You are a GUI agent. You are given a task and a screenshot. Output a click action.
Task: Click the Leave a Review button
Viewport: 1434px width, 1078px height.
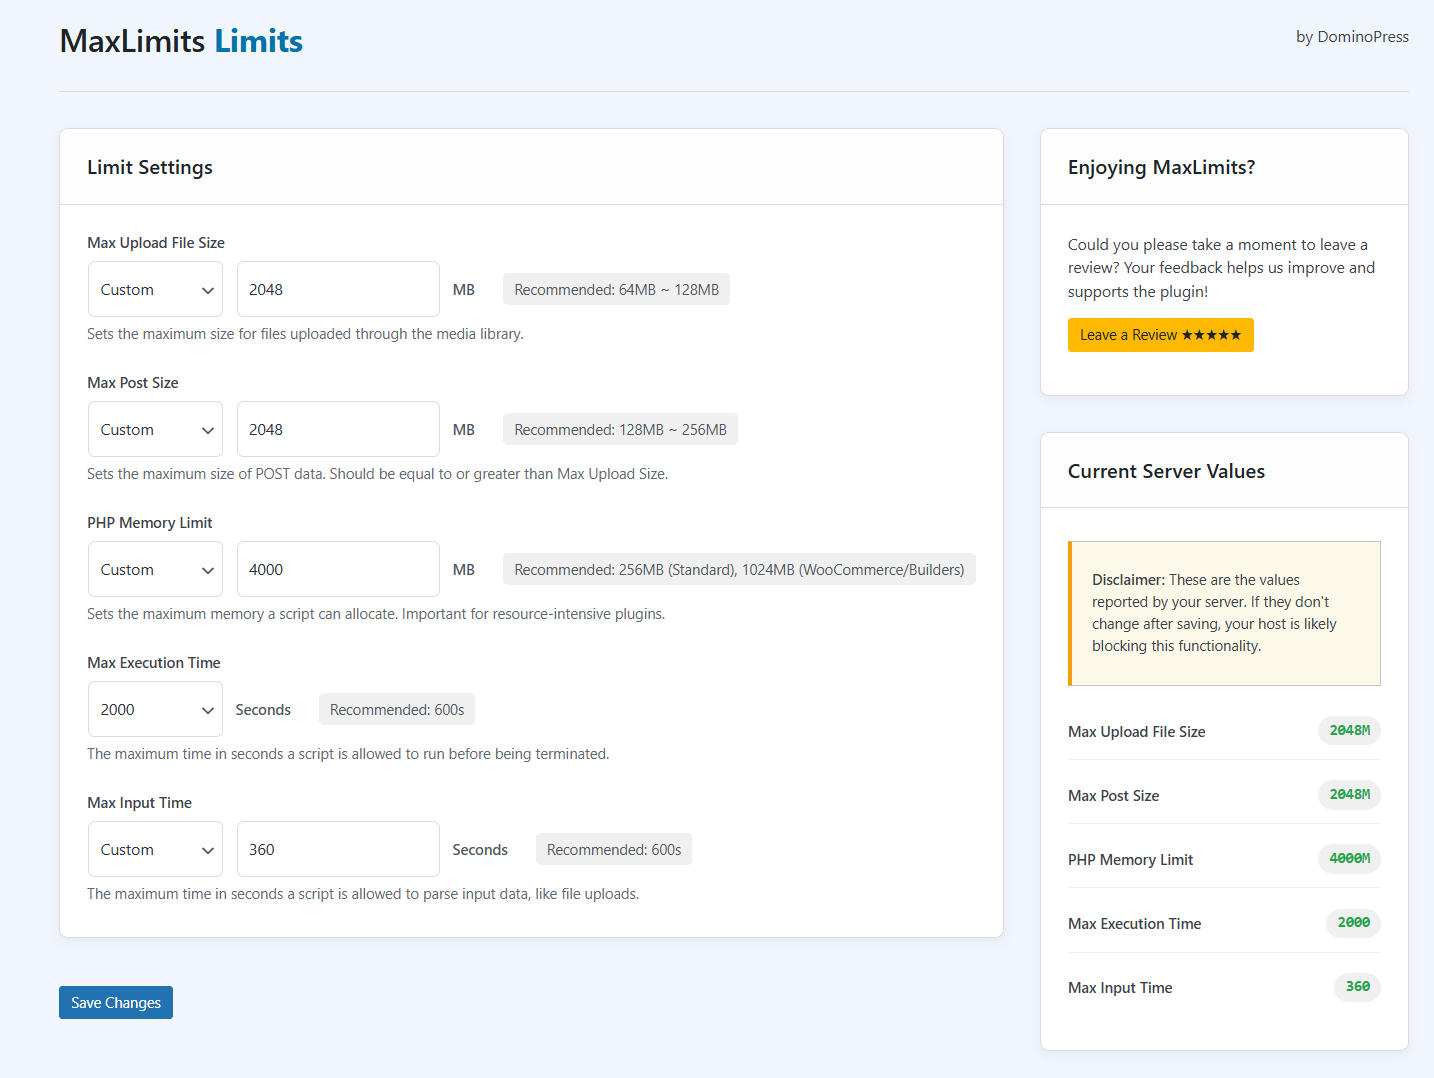[x=1160, y=335]
